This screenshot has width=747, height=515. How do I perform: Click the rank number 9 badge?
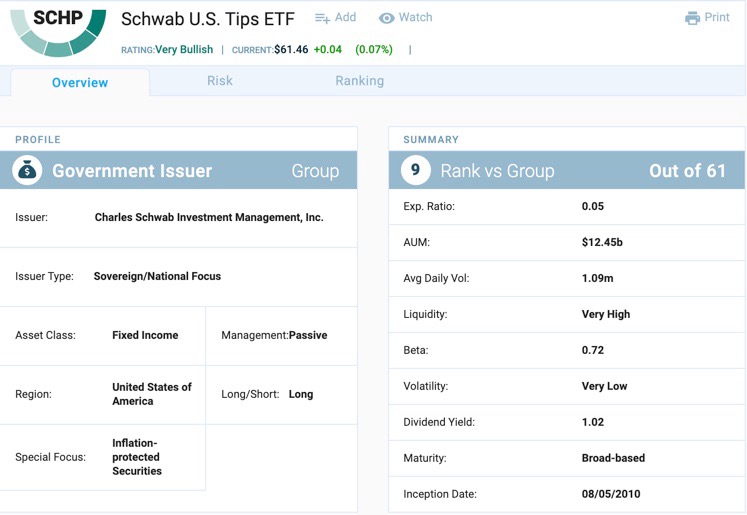415,171
